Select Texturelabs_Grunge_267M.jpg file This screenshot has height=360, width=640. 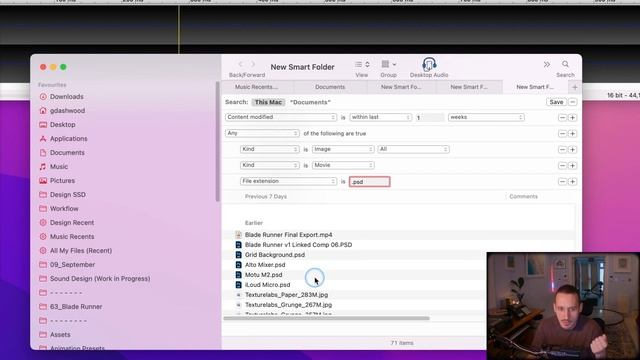pyautogui.click(x=288, y=305)
